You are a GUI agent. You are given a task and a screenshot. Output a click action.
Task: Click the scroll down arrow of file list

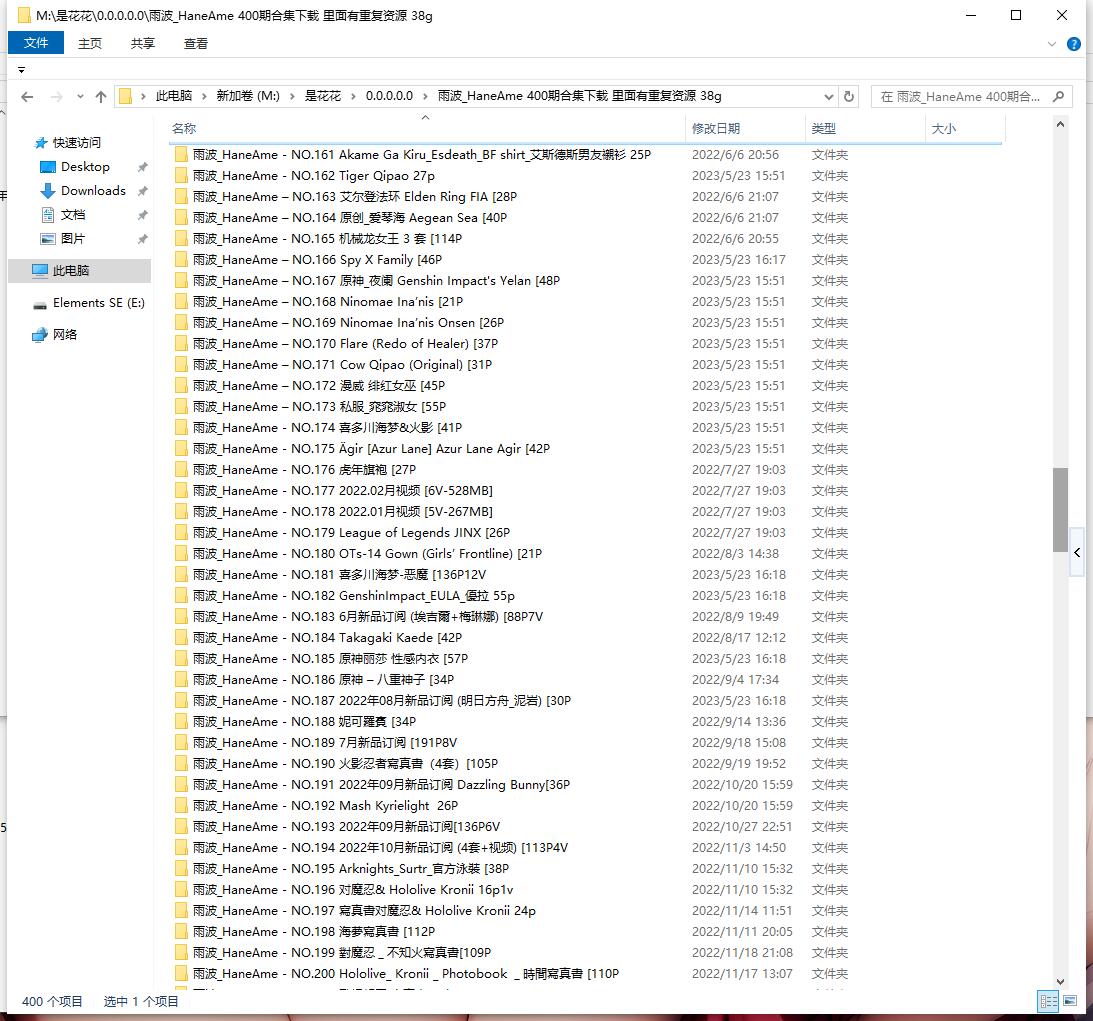pyautogui.click(x=1060, y=981)
